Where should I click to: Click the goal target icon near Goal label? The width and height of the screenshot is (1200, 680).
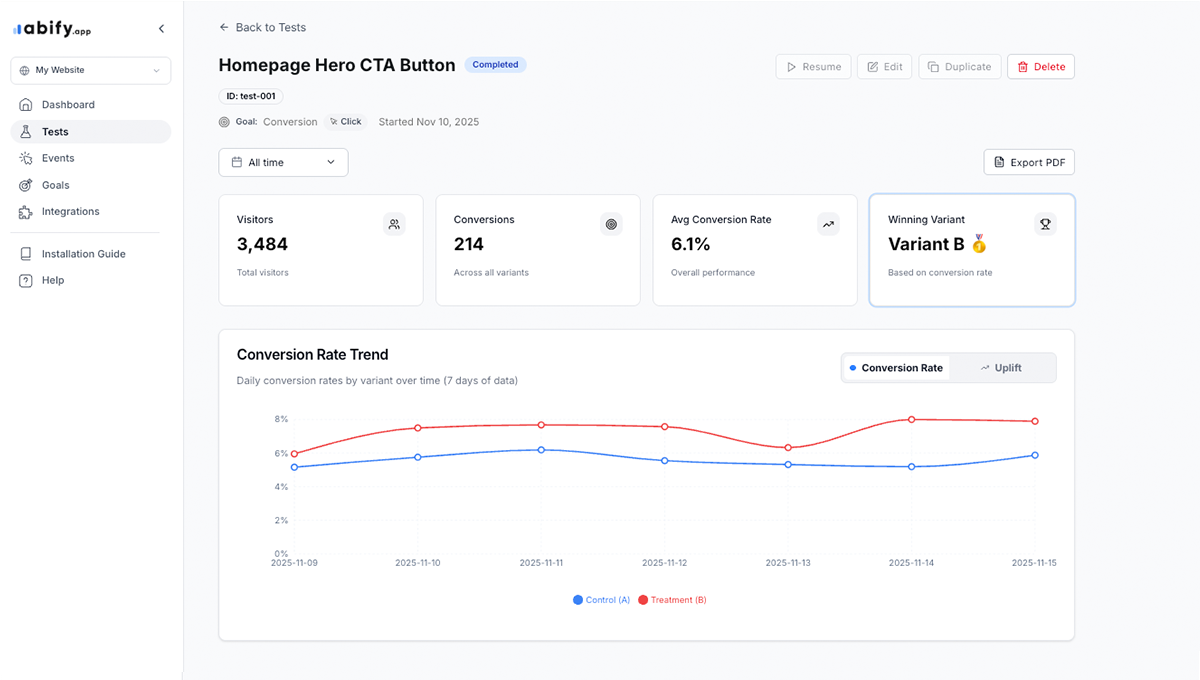click(224, 122)
